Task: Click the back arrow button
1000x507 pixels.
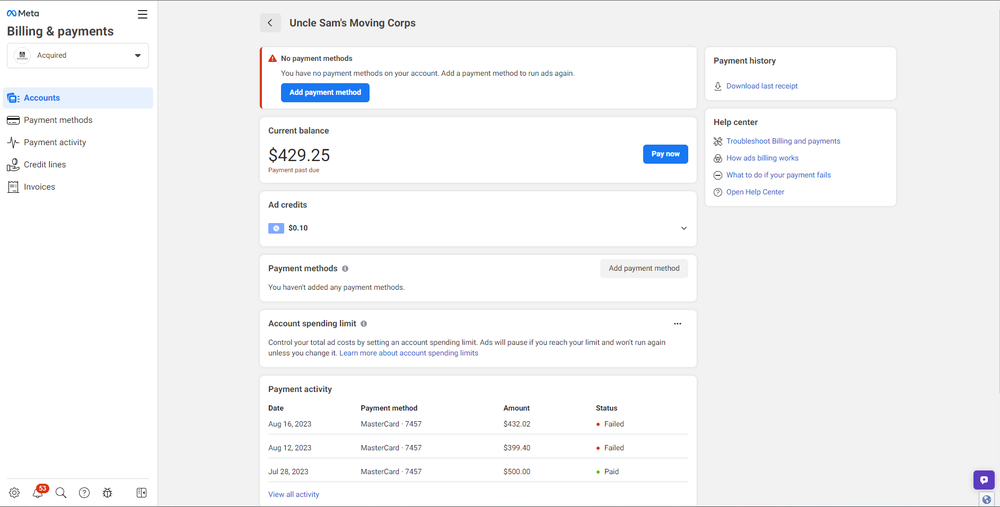Action: 269,23
